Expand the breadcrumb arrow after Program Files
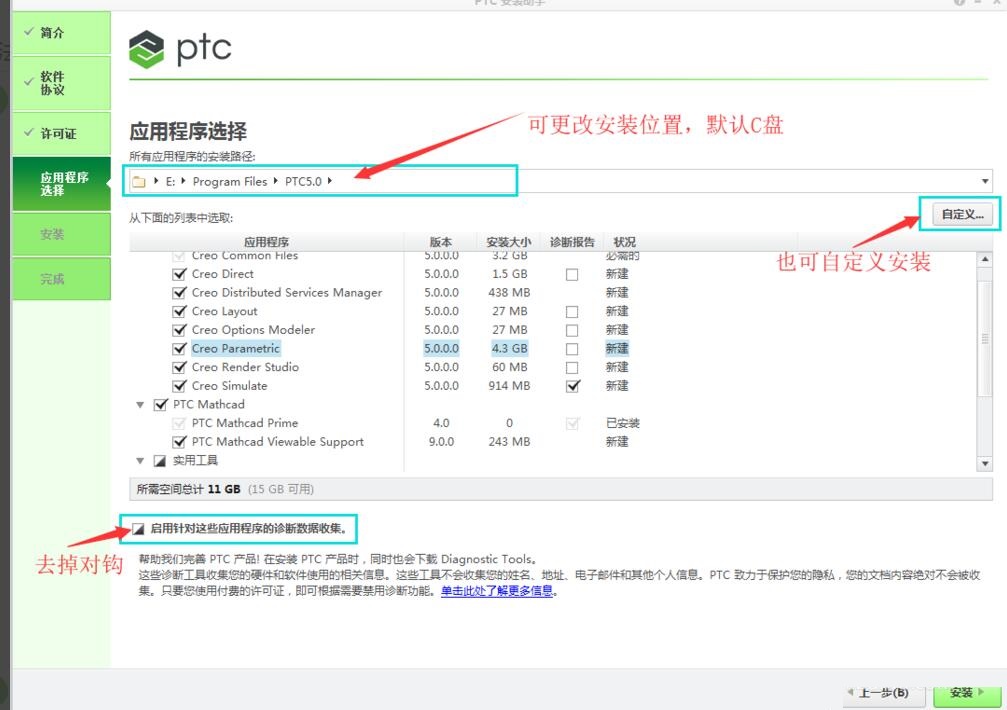 (x=276, y=181)
